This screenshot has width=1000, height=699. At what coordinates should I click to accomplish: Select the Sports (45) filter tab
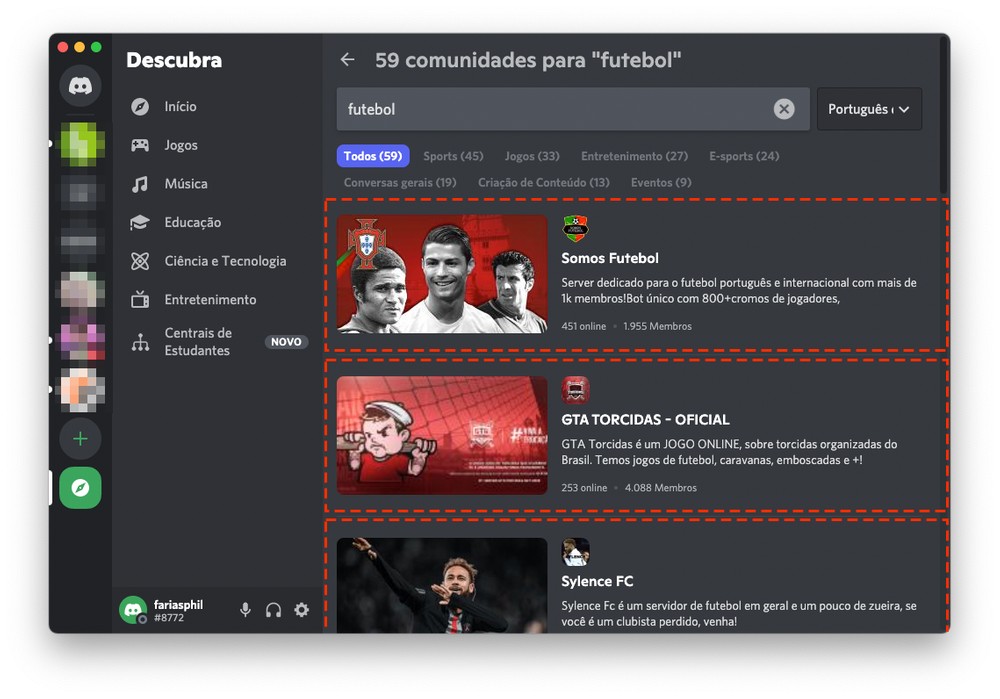point(453,156)
